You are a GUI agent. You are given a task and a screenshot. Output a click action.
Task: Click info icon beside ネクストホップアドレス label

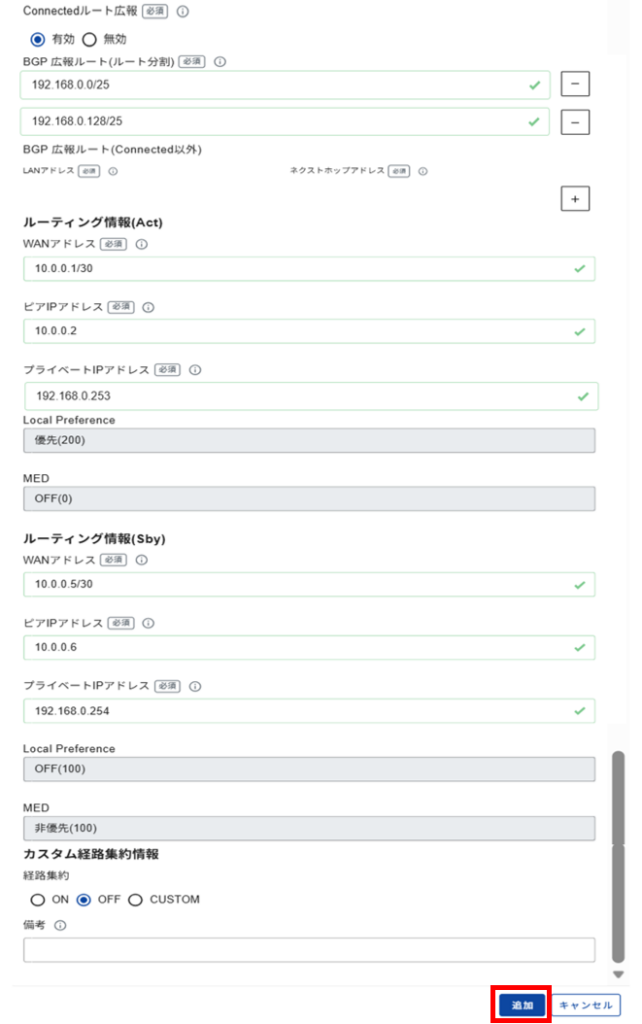(423, 171)
